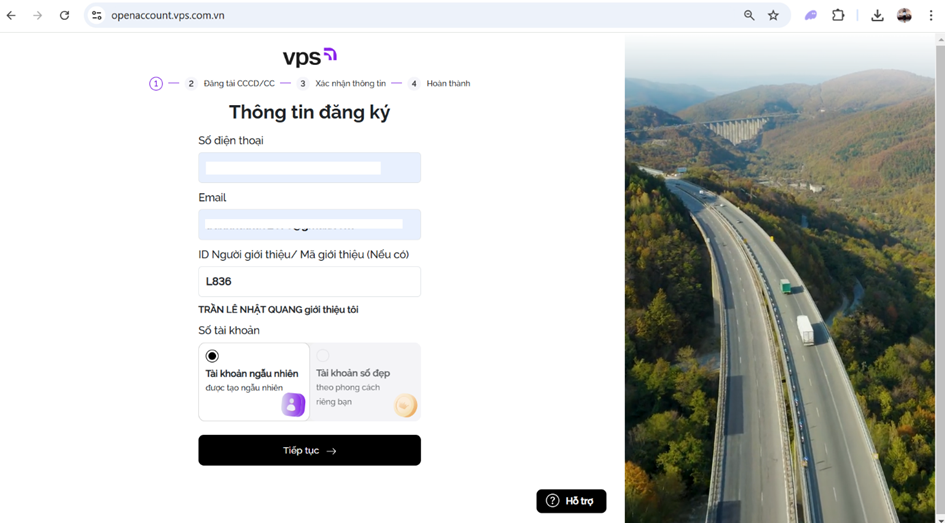Reload the page with refresh icon

point(64,16)
